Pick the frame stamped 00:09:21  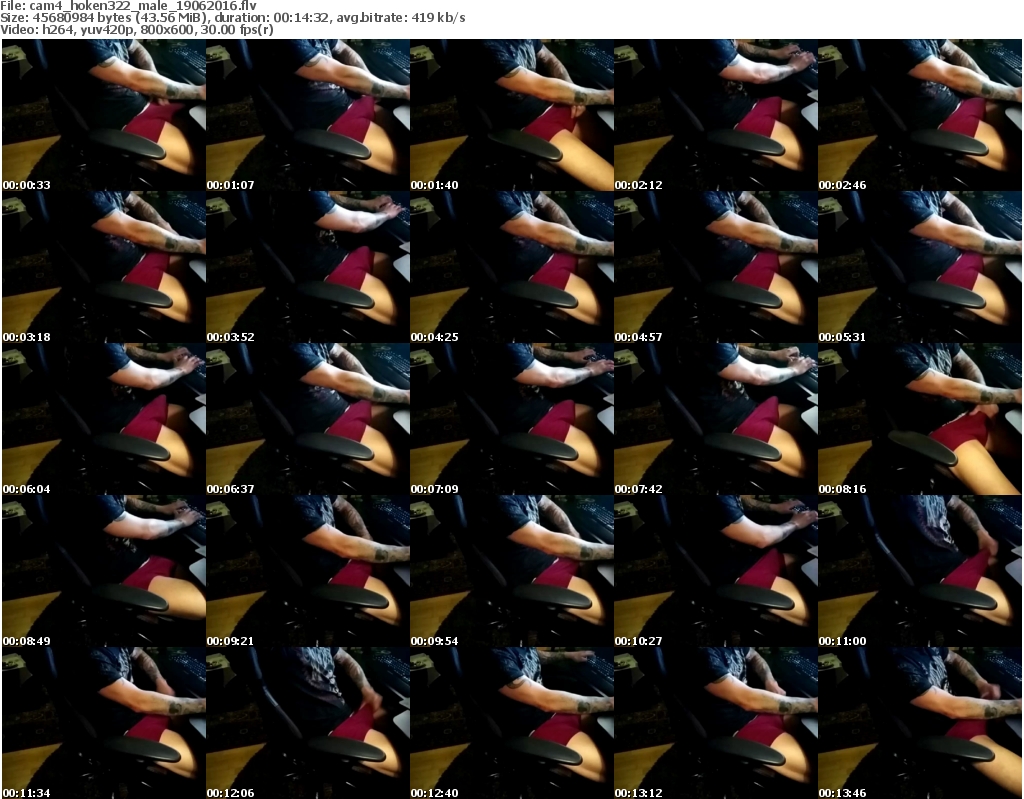(308, 571)
